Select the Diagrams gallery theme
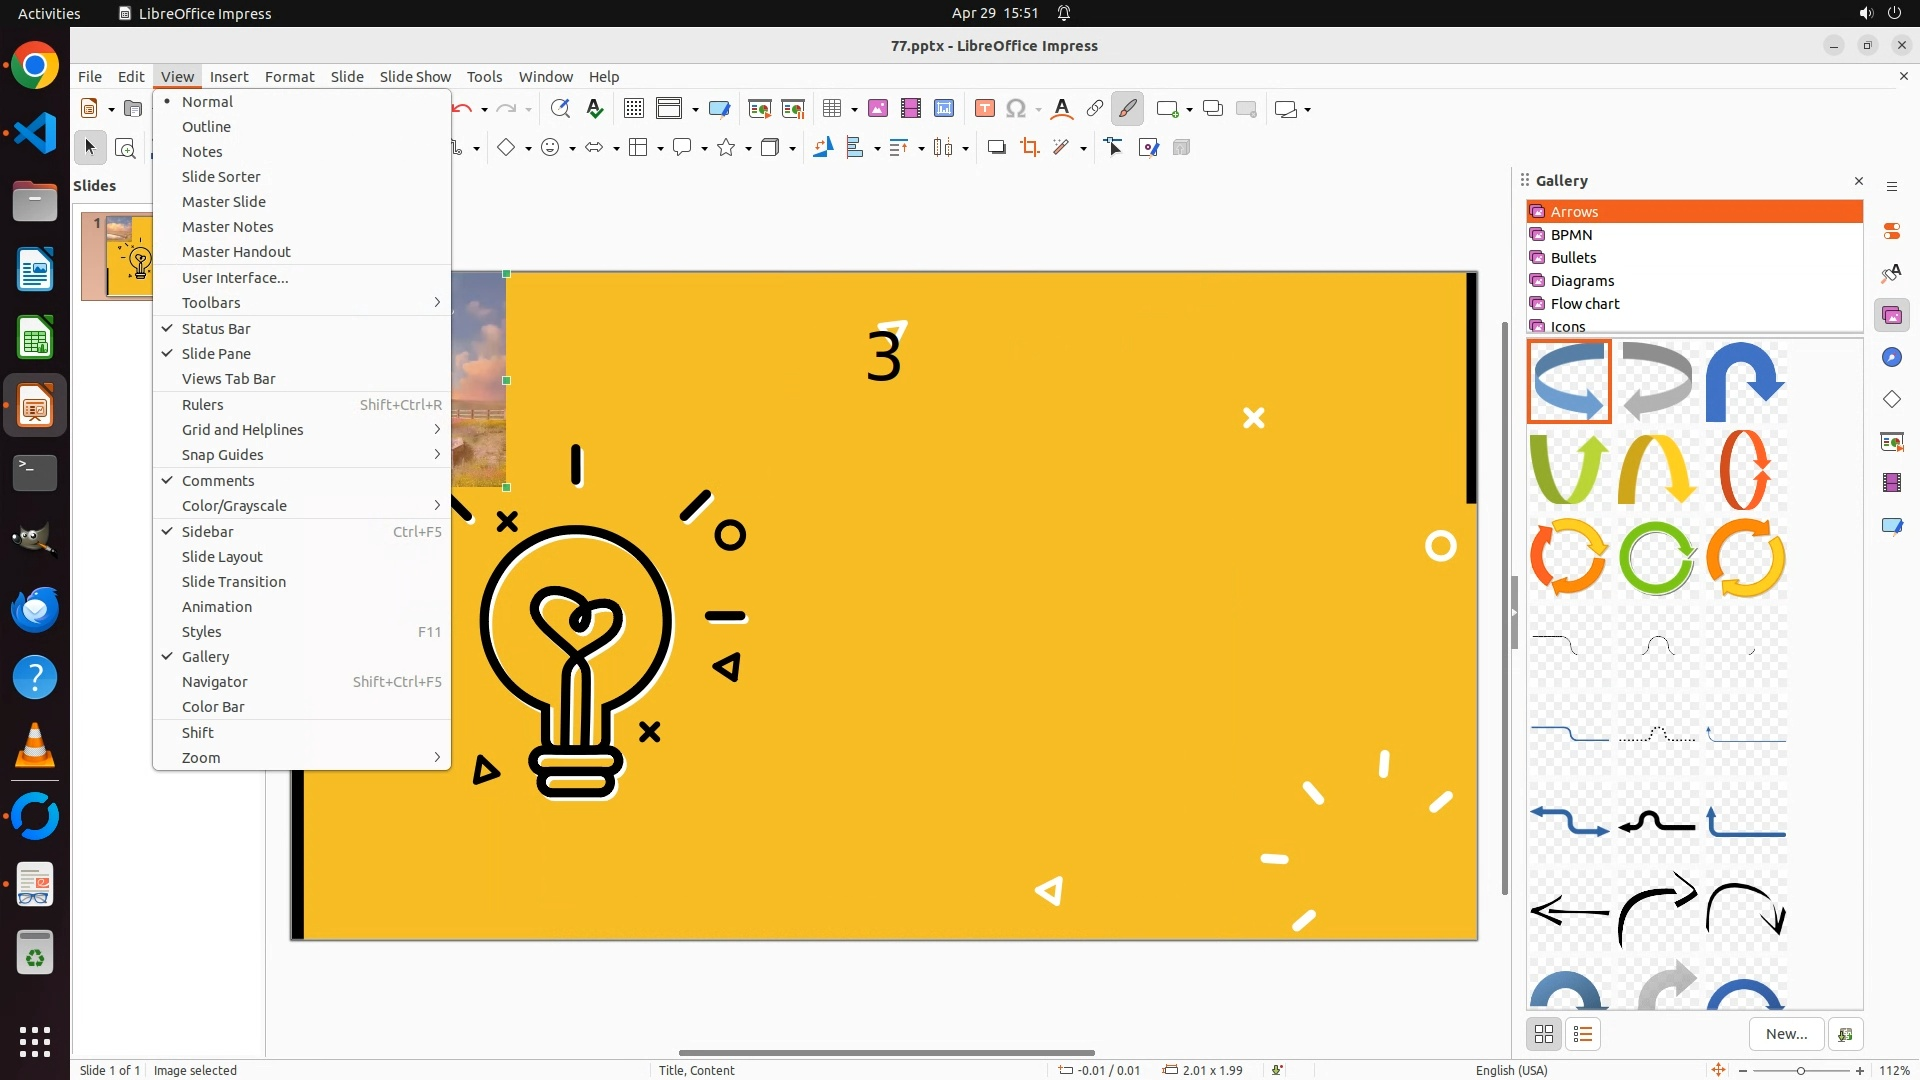Viewport: 1920px width, 1080px height. tap(1582, 281)
